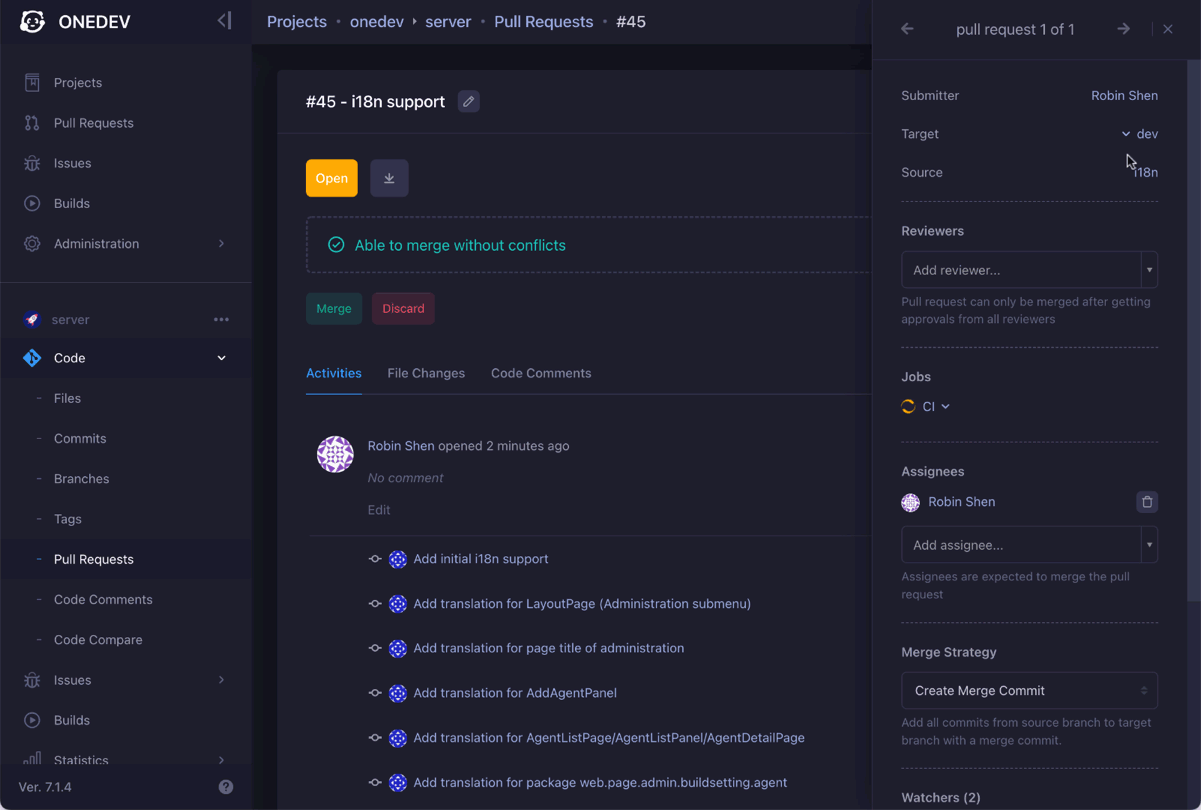
Task: Open Commits in the Code menu
Action: [80, 438]
